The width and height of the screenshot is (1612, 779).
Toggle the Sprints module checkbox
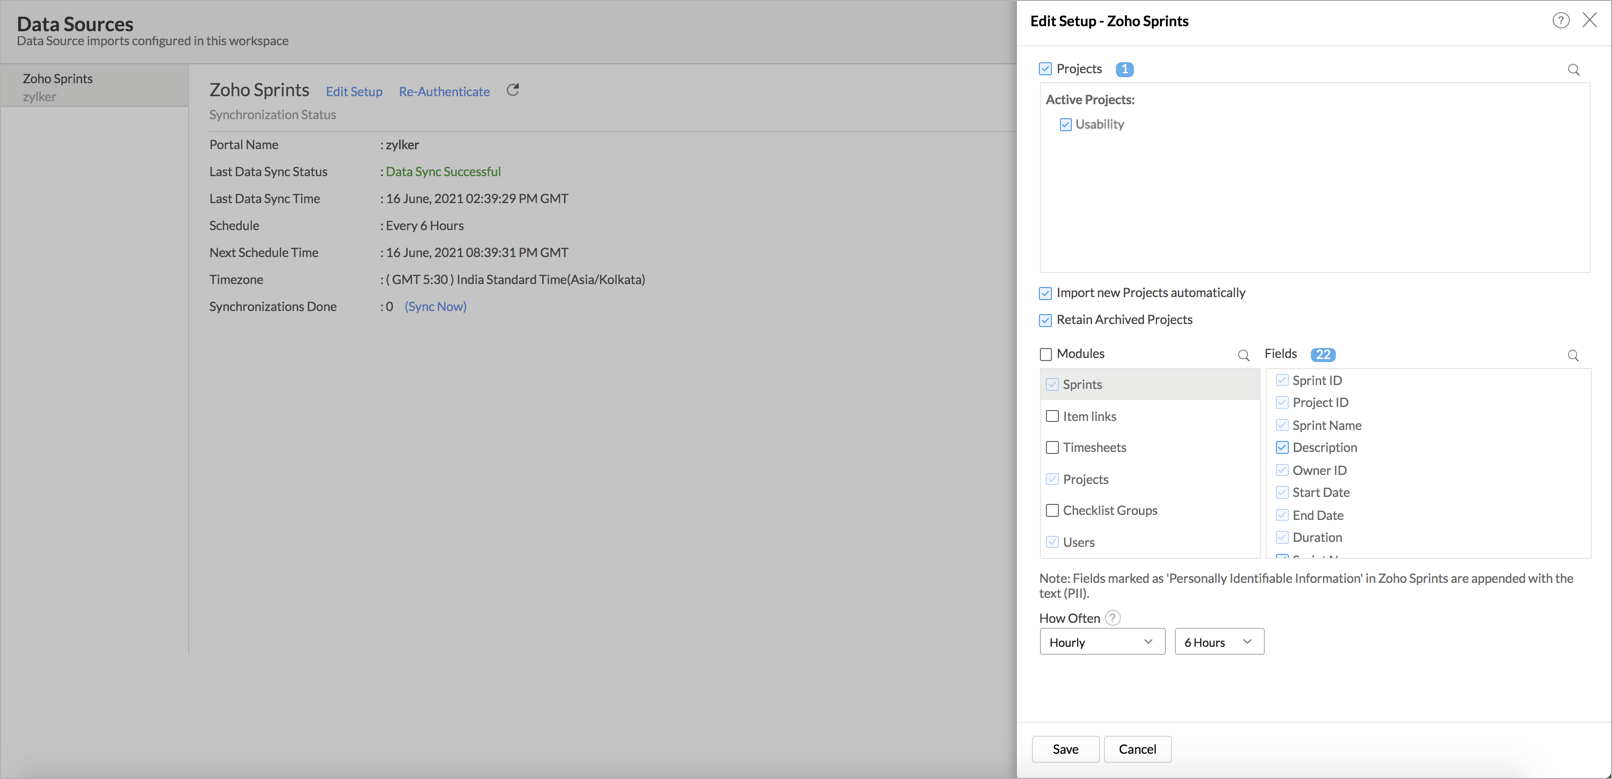click(x=1052, y=384)
